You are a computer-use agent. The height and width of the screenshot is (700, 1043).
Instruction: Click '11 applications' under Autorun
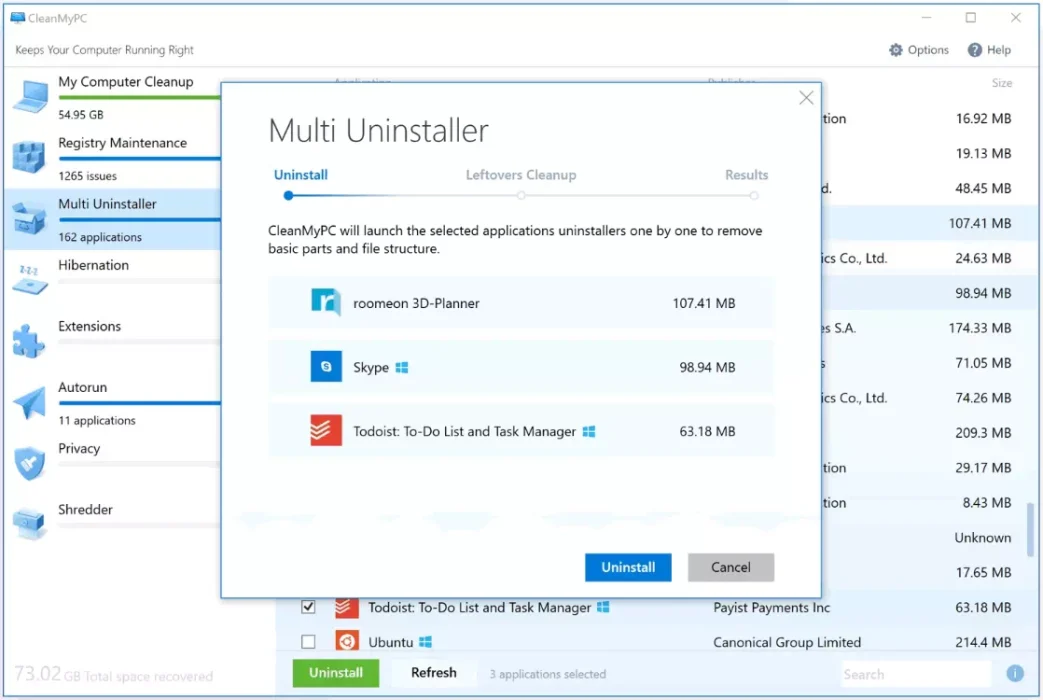tap(96, 421)
